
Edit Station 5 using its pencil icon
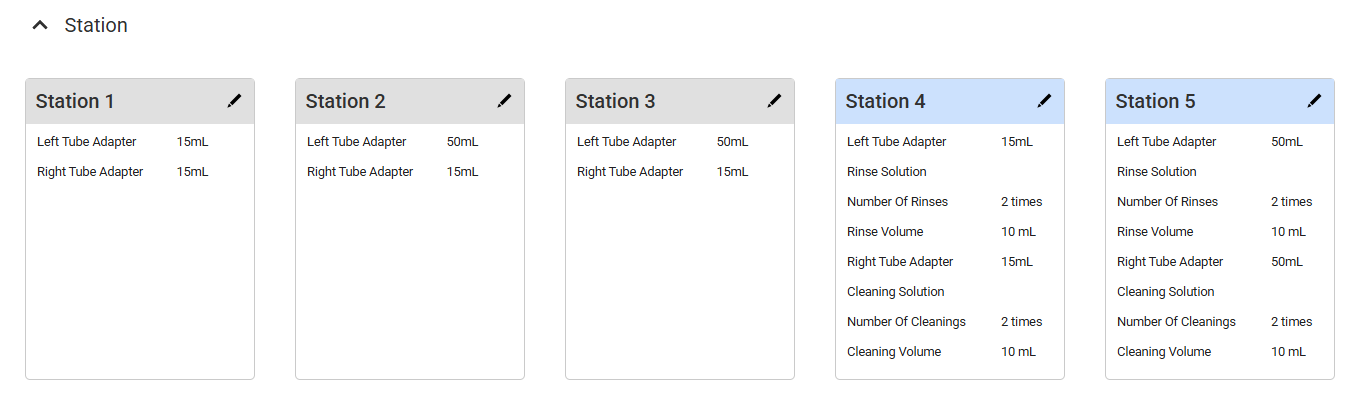point(1314,101)
